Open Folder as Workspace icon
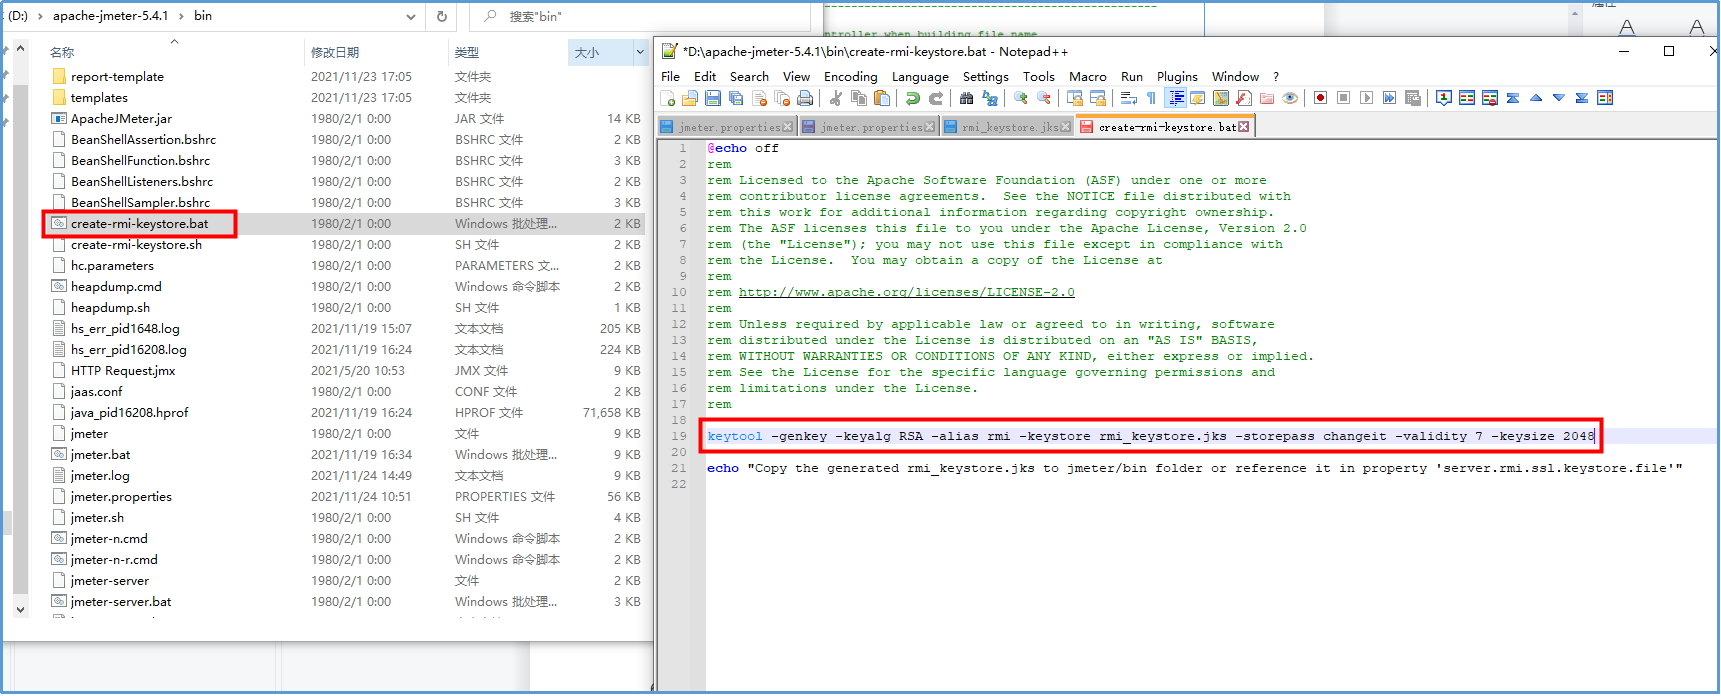 pos(1267,98)
